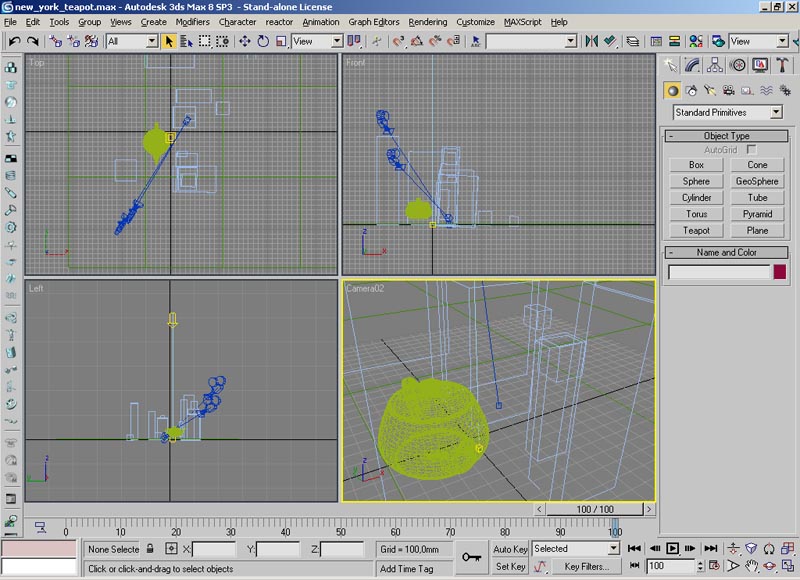The width and height of the screenshot is (800, 580).
Task: Toggle the selection lock padlock
Action: [150, 549]
